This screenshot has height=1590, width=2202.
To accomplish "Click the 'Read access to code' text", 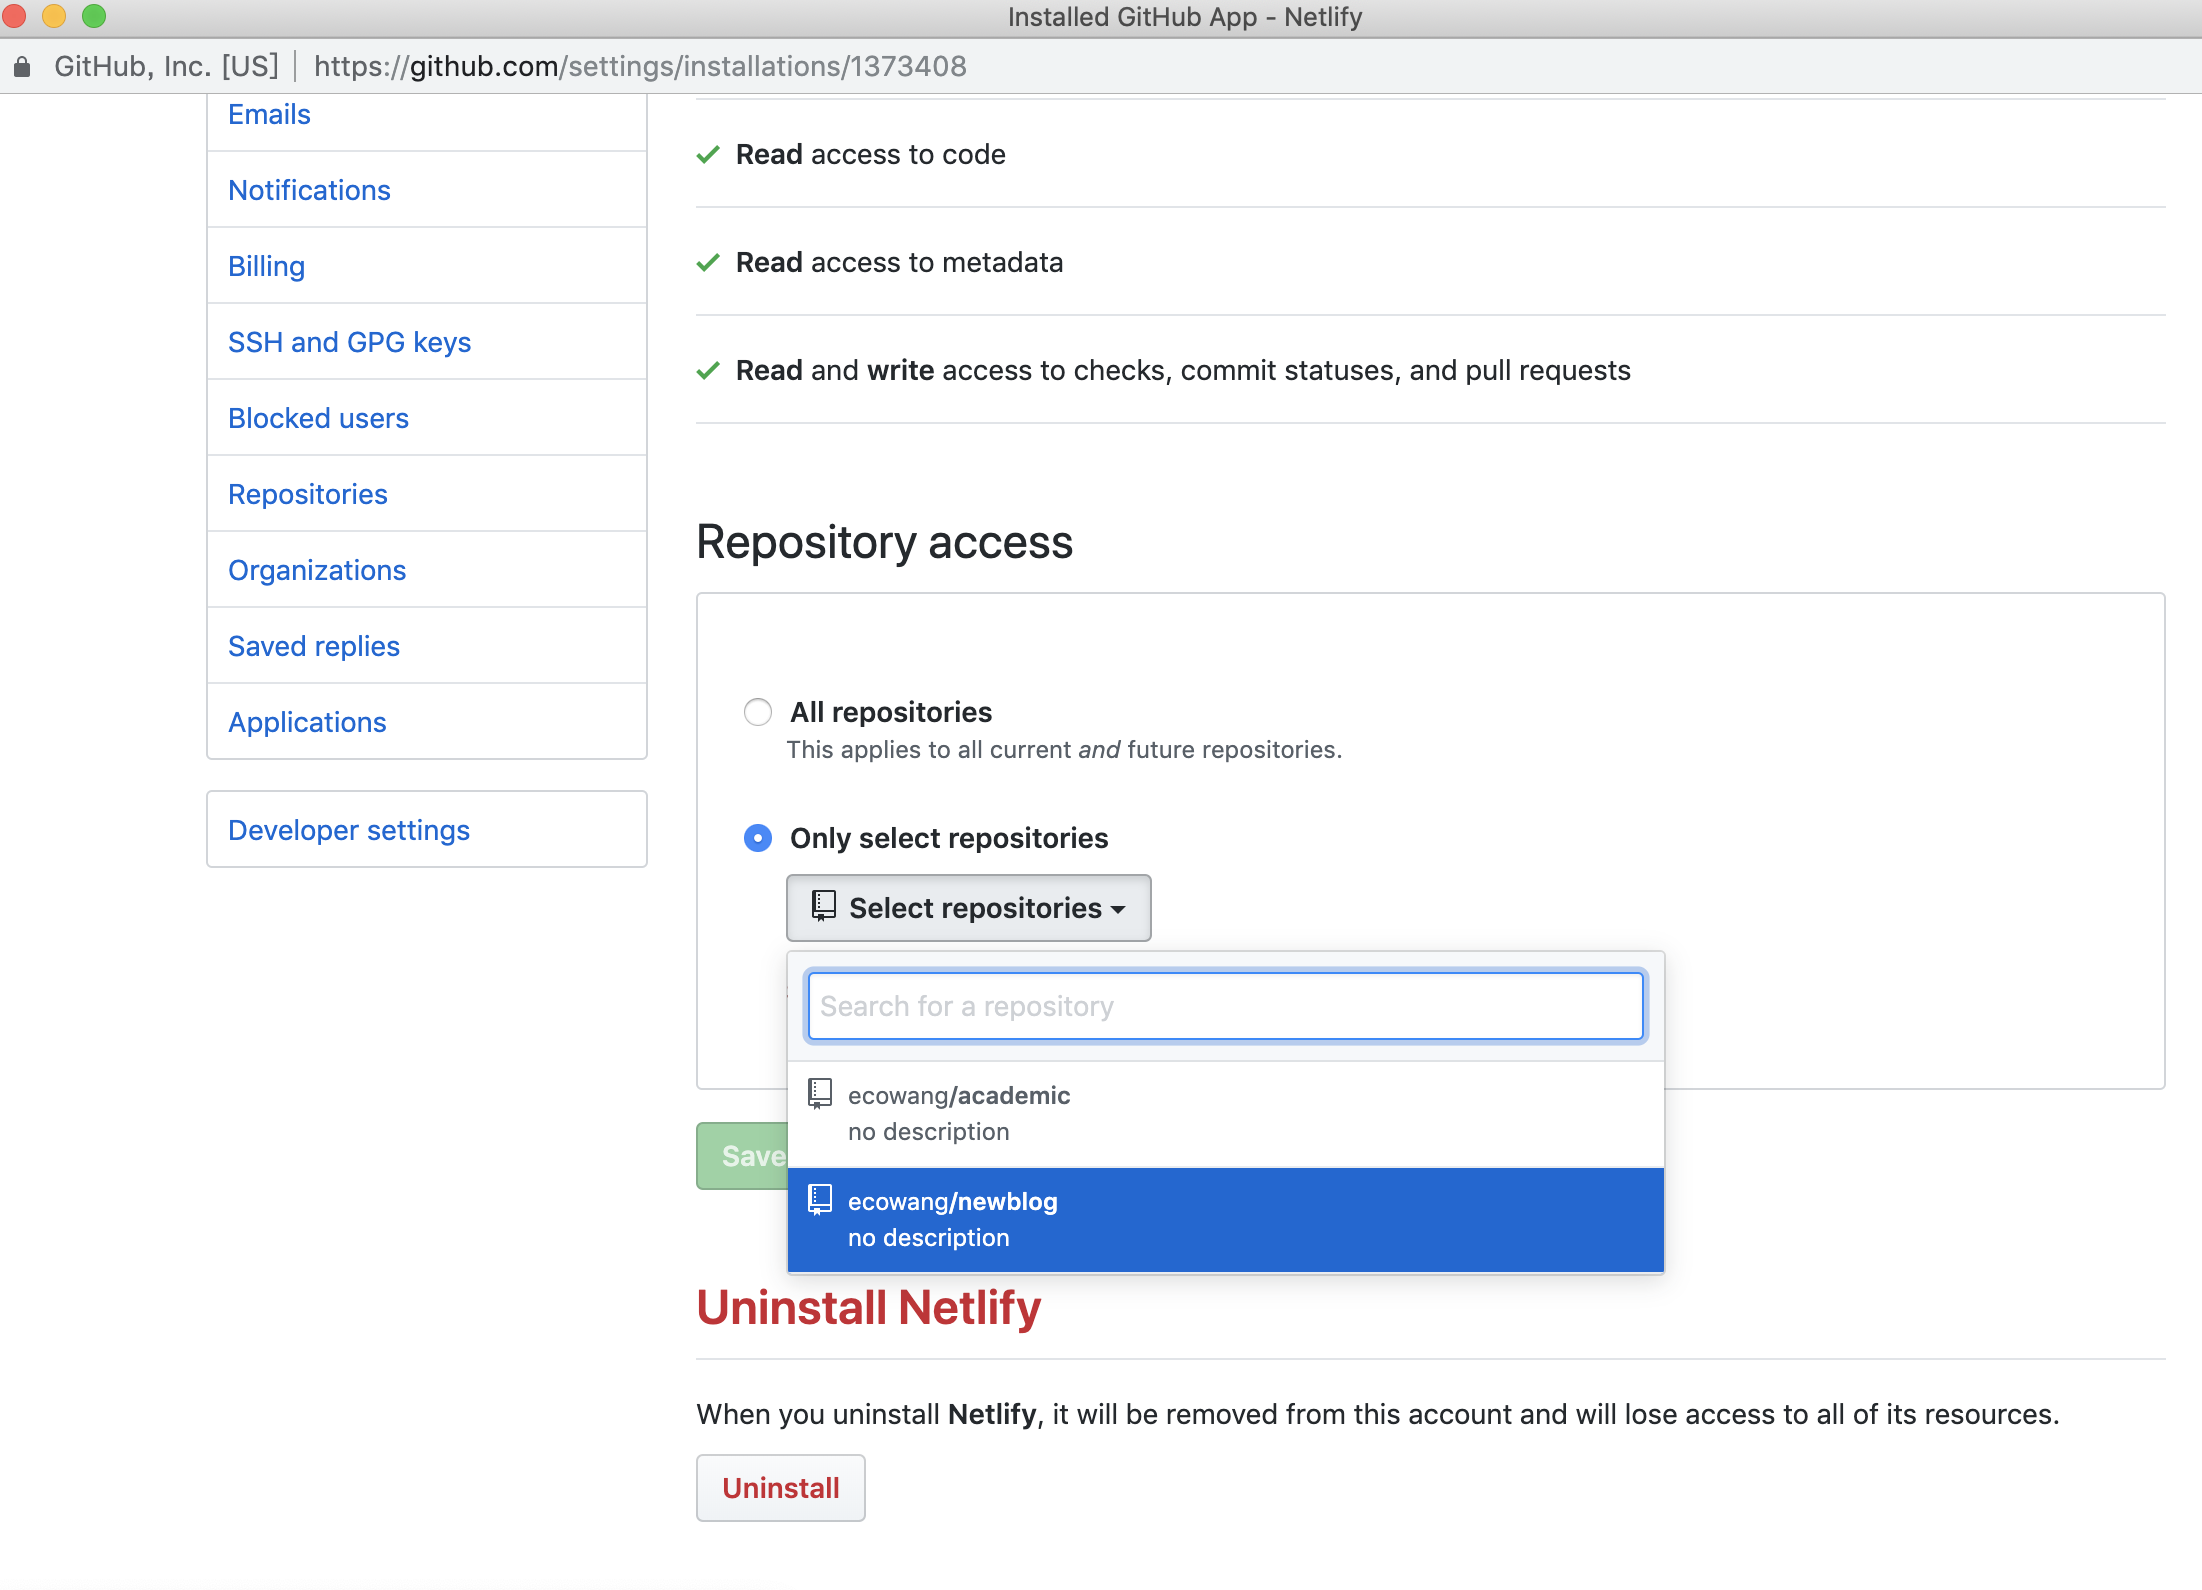I will (870, 155).
